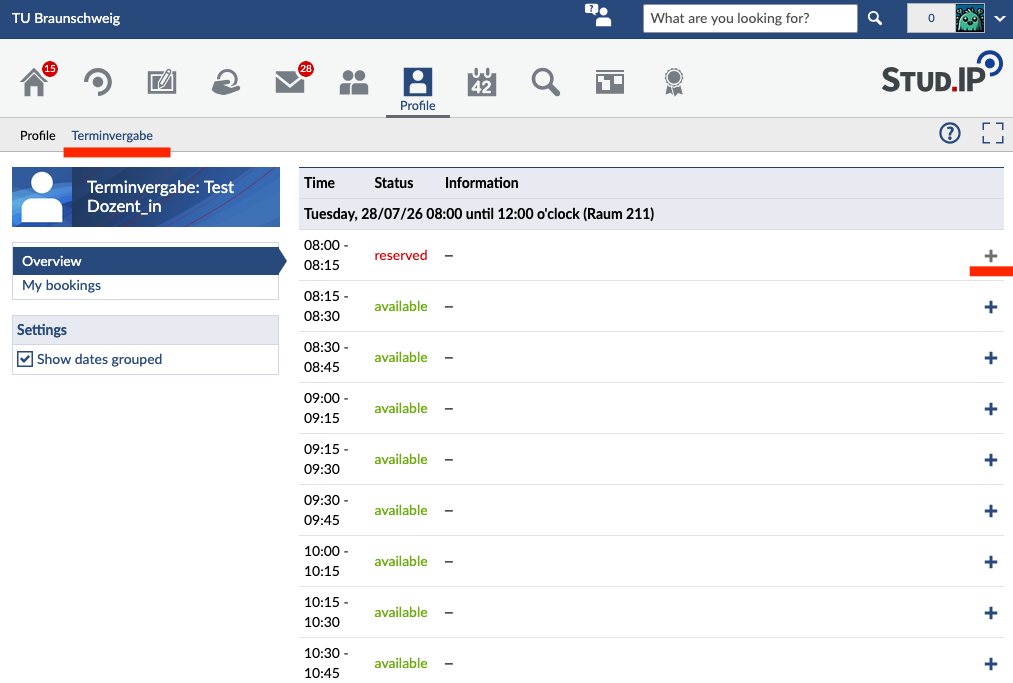Image resolution: width=1013 pixels, height=683 pixels.
Task: Click the search submit magnifier
Action: [x=875, y=18]
